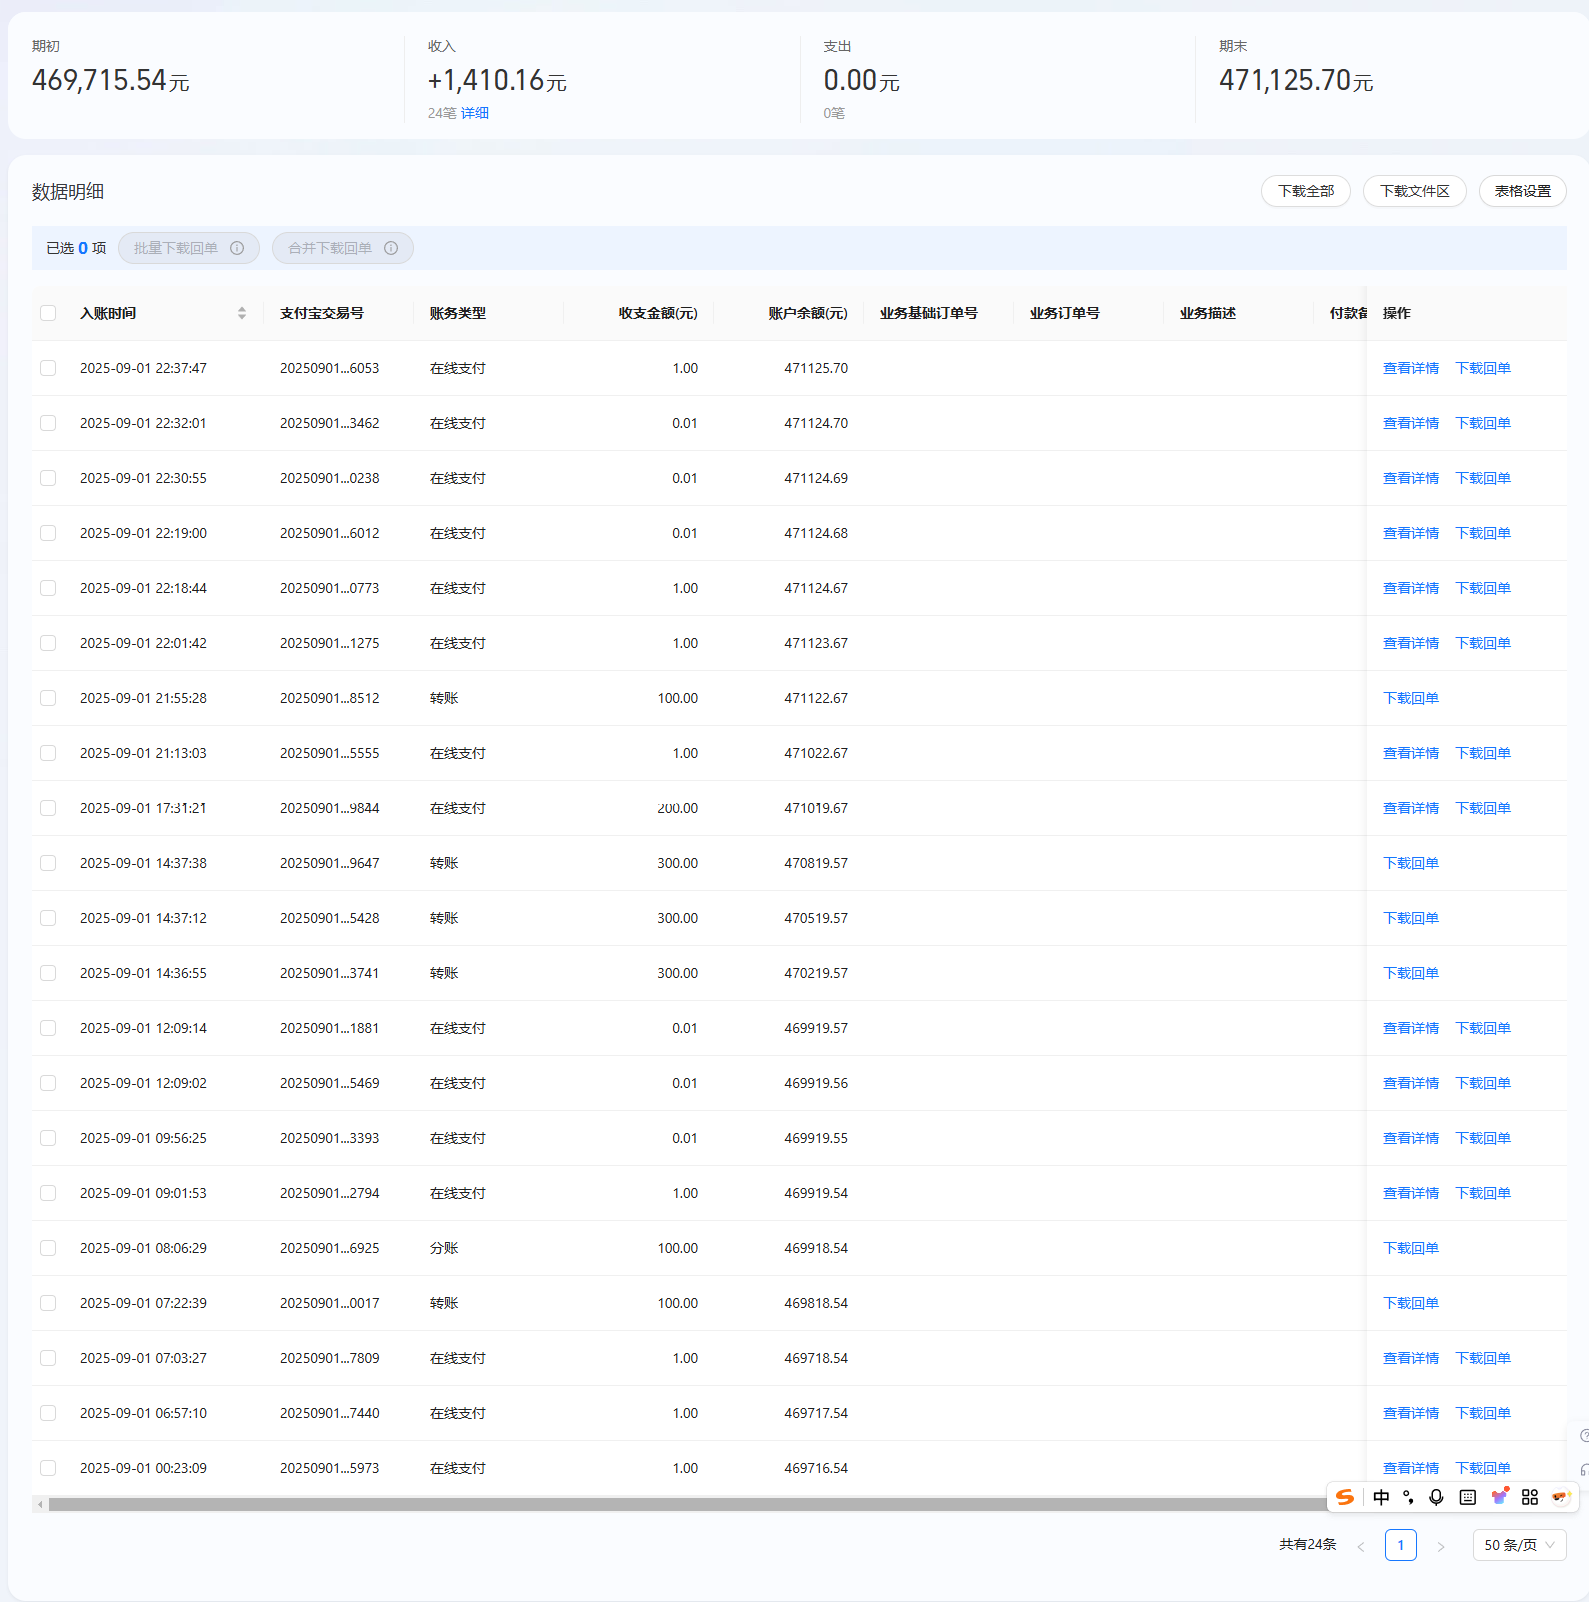Click page number 1 in pagination
Screen dimensions: 1589x1602
click(x=1400, y=1545)
